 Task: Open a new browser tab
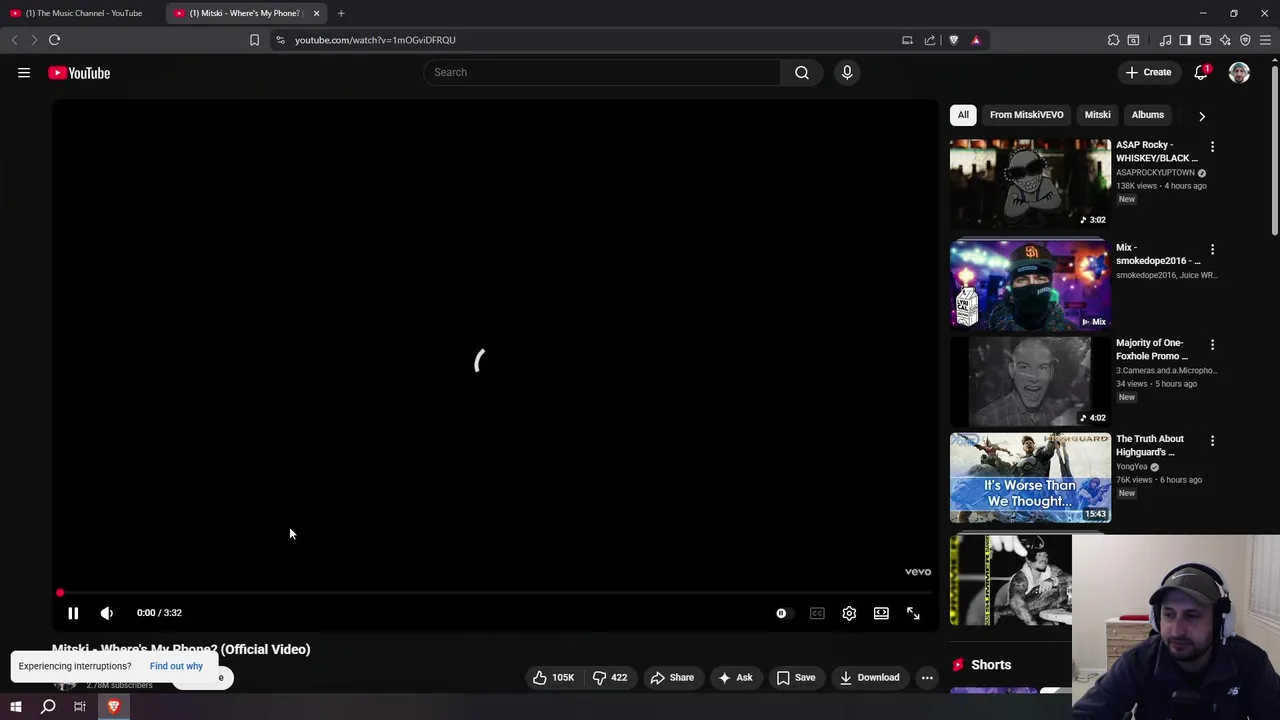(341, 13)
